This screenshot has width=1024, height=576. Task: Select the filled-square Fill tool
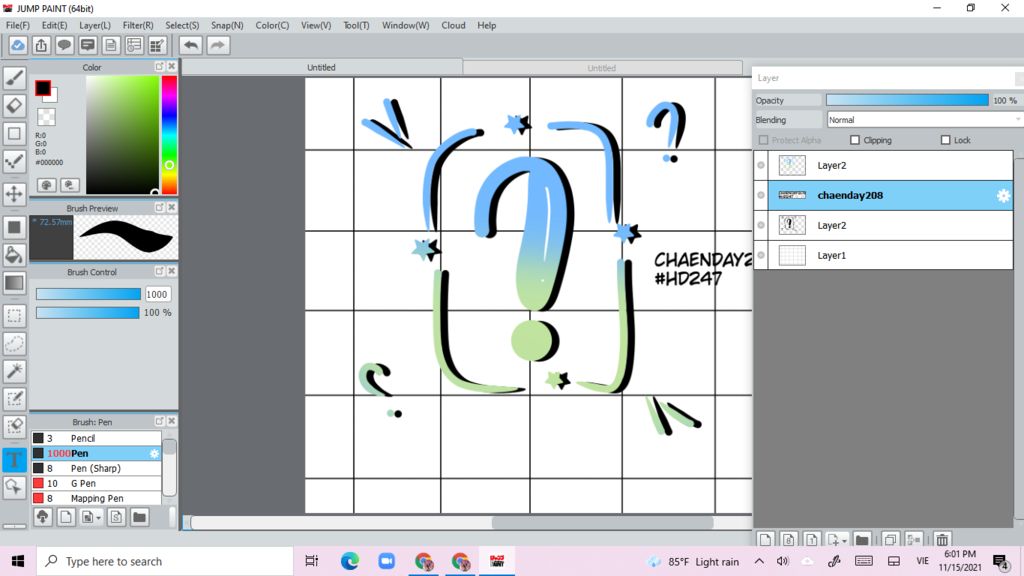(x=14, y=227)
